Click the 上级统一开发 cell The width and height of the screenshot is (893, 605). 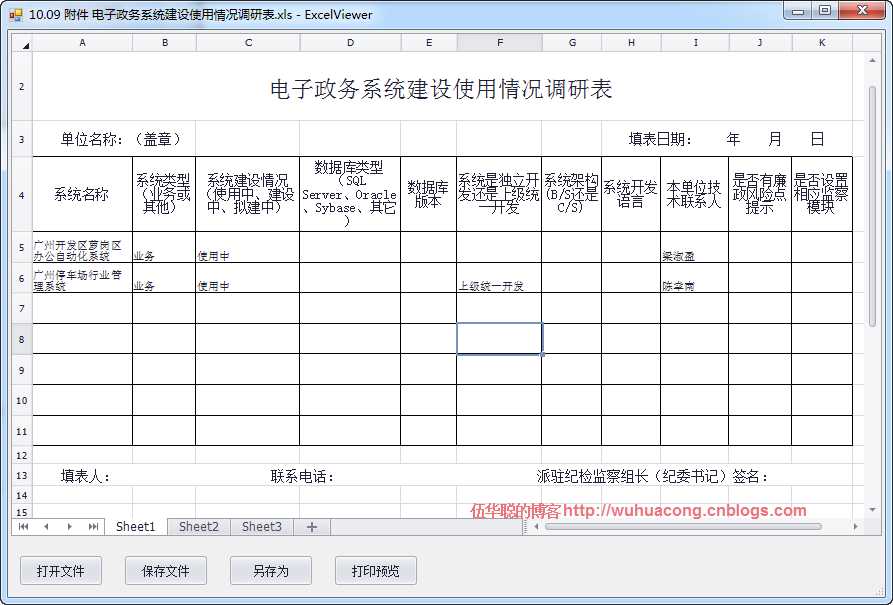tap(499, 278)
